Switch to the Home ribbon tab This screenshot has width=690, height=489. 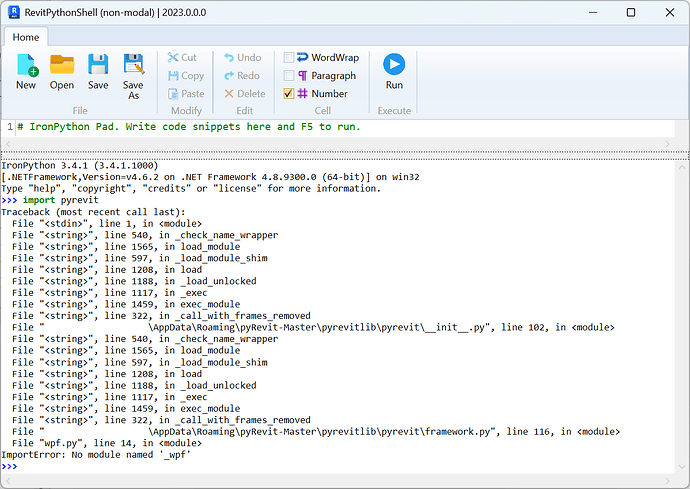point(26,37)
